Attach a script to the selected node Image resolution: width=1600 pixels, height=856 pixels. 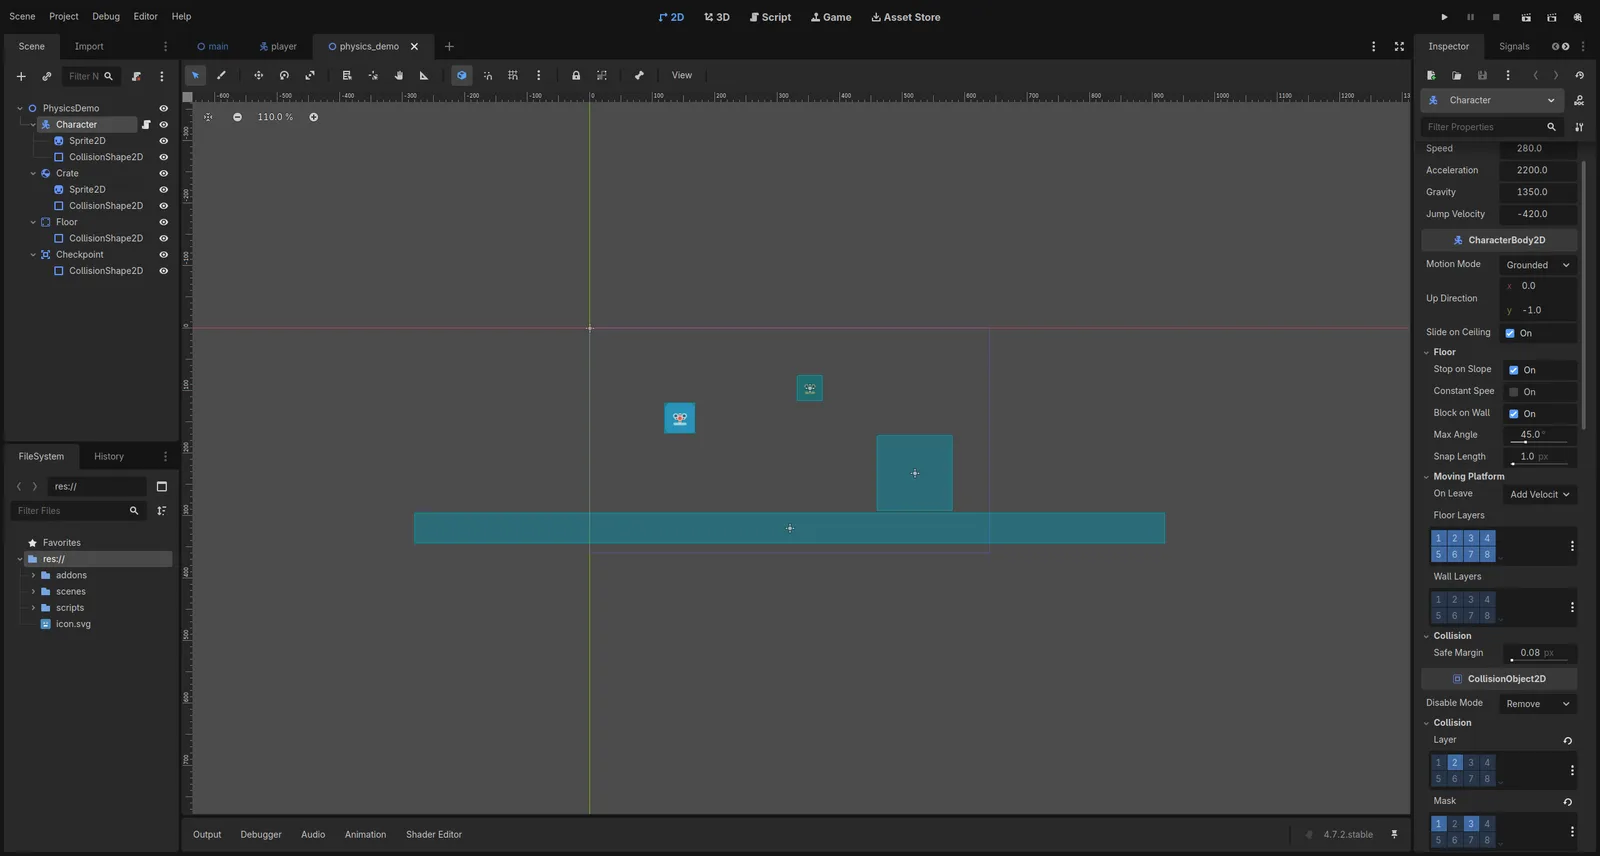[136, 76]
